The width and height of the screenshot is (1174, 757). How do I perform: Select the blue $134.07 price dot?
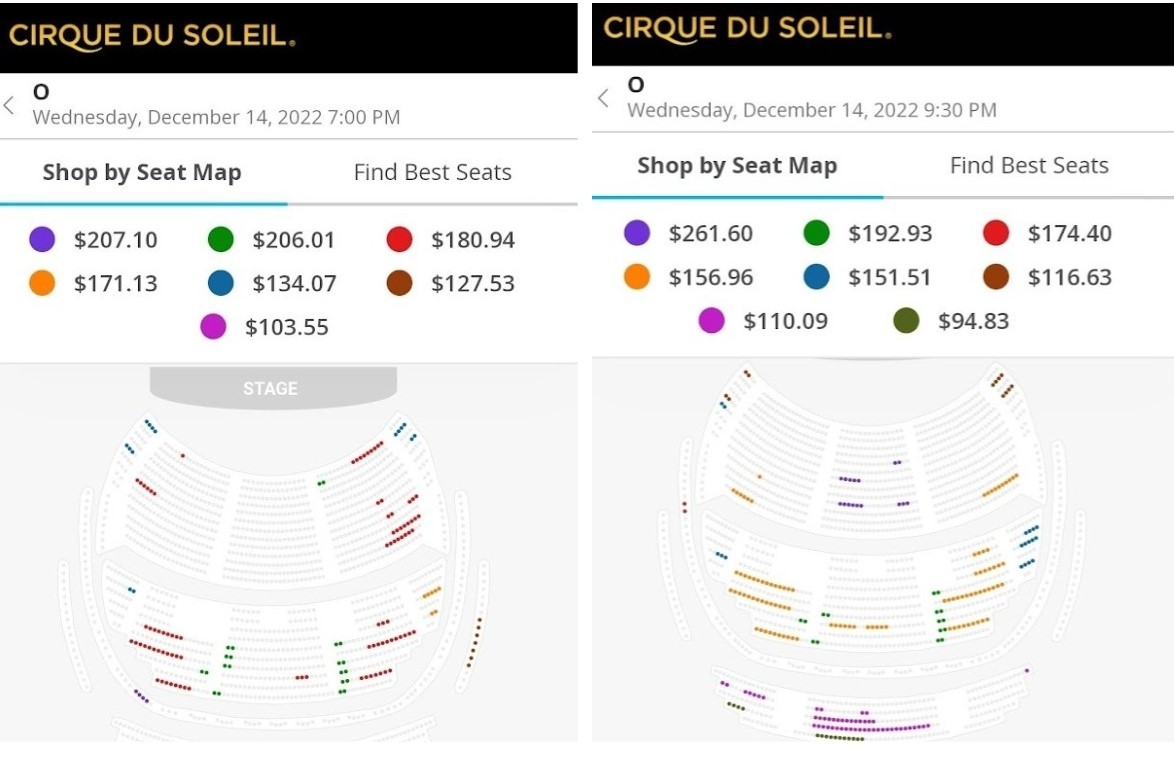click(220, 284)
